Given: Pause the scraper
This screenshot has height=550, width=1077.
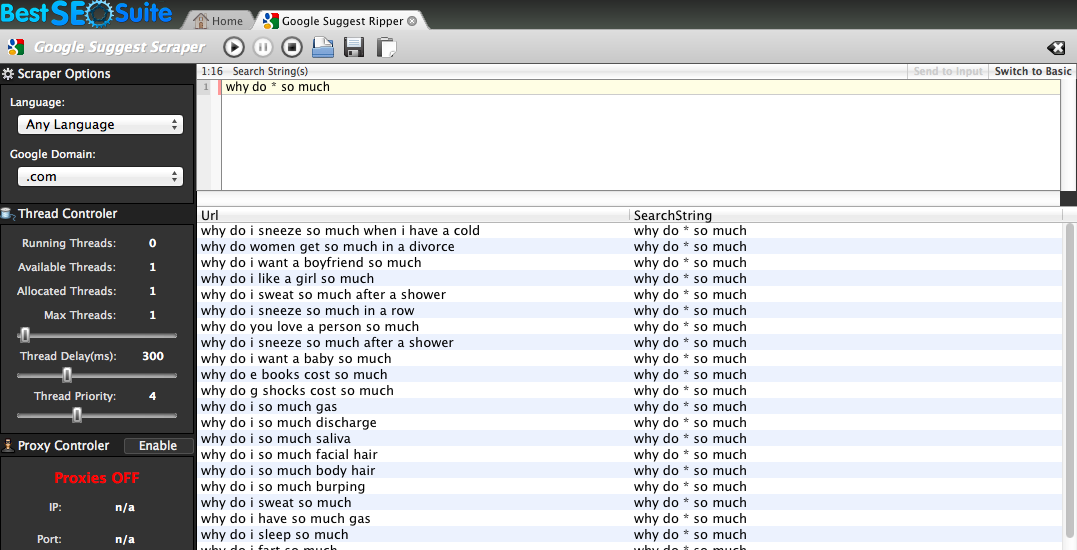Looking at the screenshot, I should [263, 47].
